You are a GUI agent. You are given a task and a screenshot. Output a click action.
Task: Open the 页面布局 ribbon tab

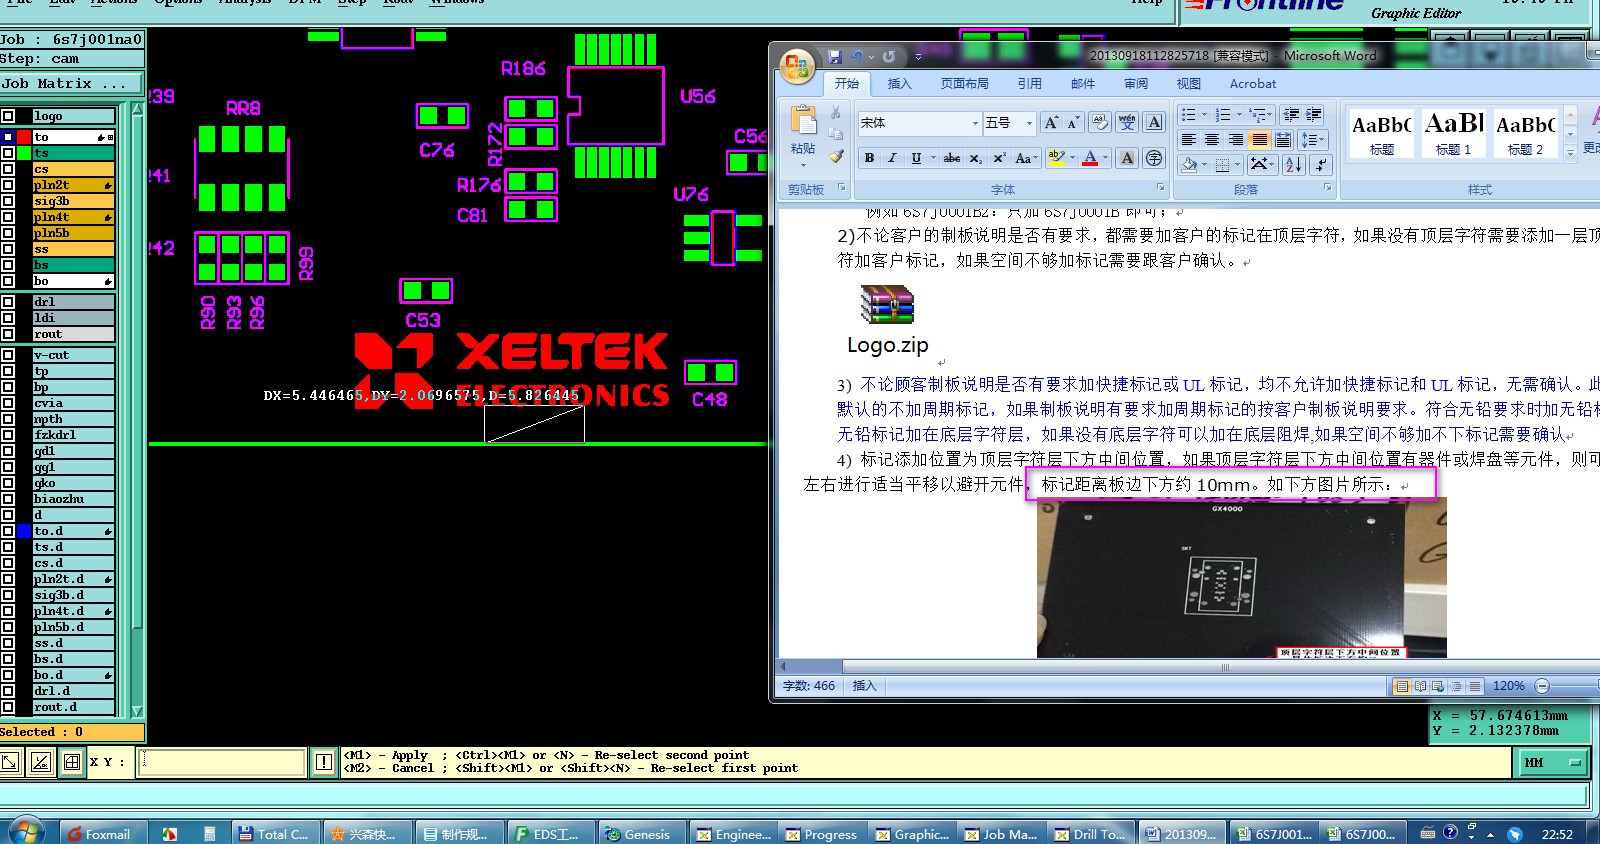tap(964, 84)
